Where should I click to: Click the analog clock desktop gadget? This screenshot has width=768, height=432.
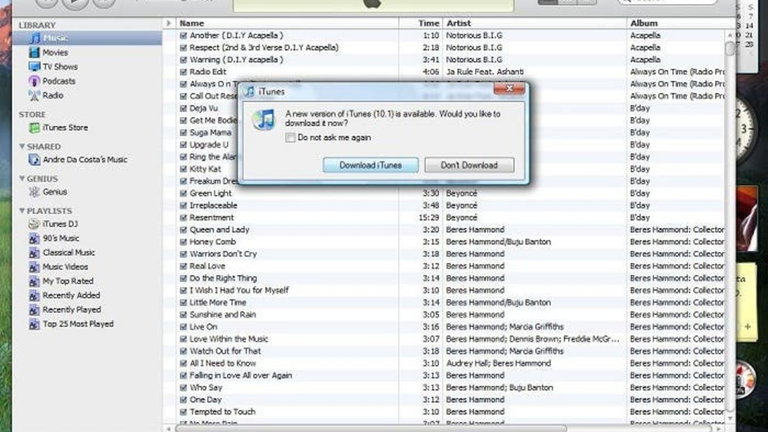click(x=744, y=129)
